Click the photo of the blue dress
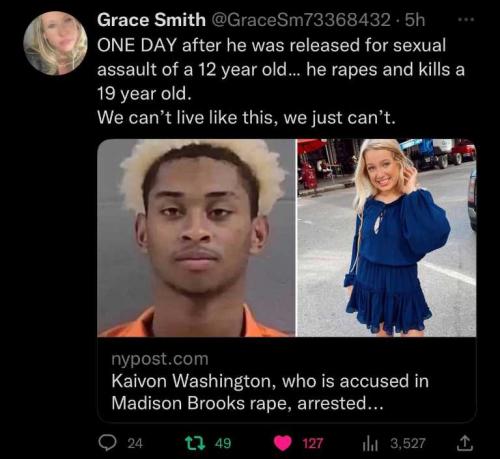This screenshot has height=459, width=500. pos(387,238)
